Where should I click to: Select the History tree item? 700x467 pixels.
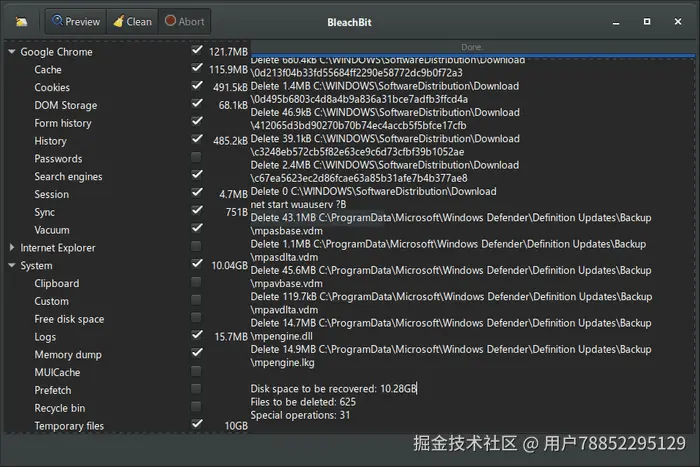click(50, 141)
